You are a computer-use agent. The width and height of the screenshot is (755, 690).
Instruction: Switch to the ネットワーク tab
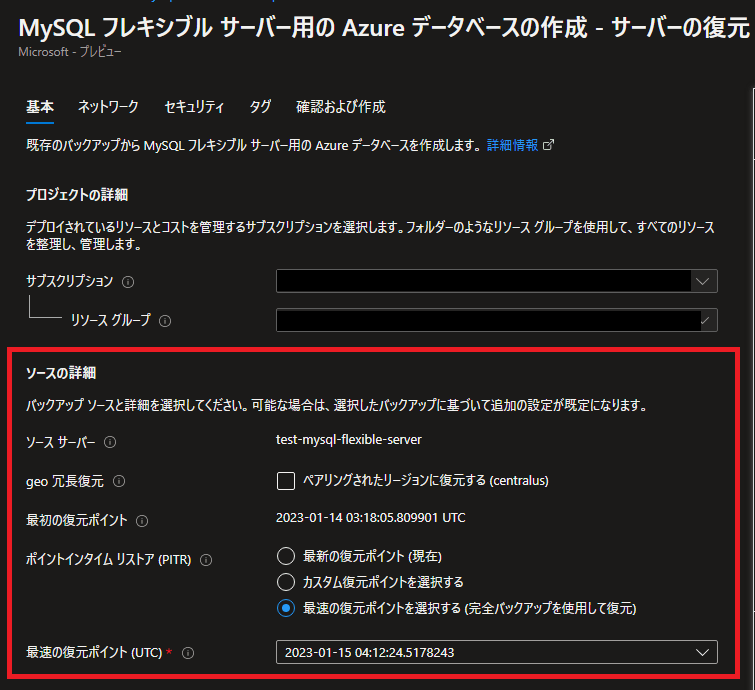tap(108, 107)
